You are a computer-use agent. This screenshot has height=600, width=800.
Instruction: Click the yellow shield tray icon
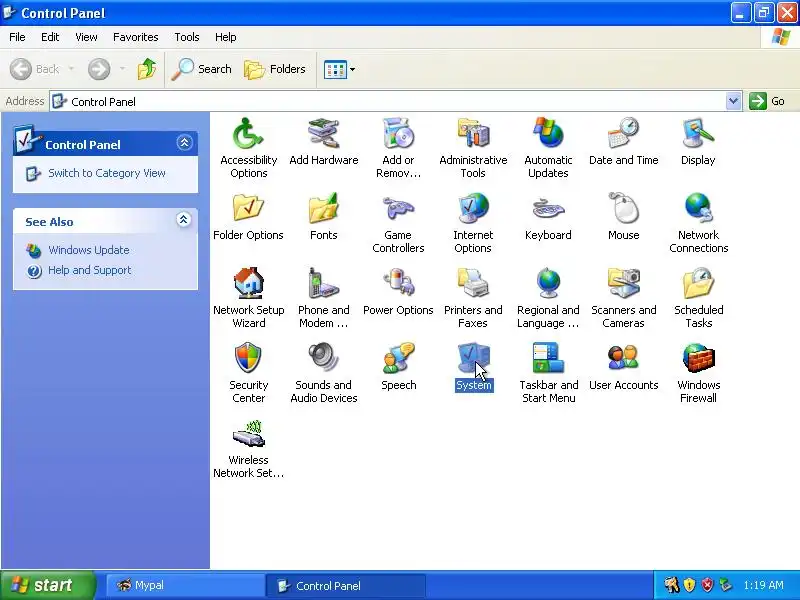point(689,585)
